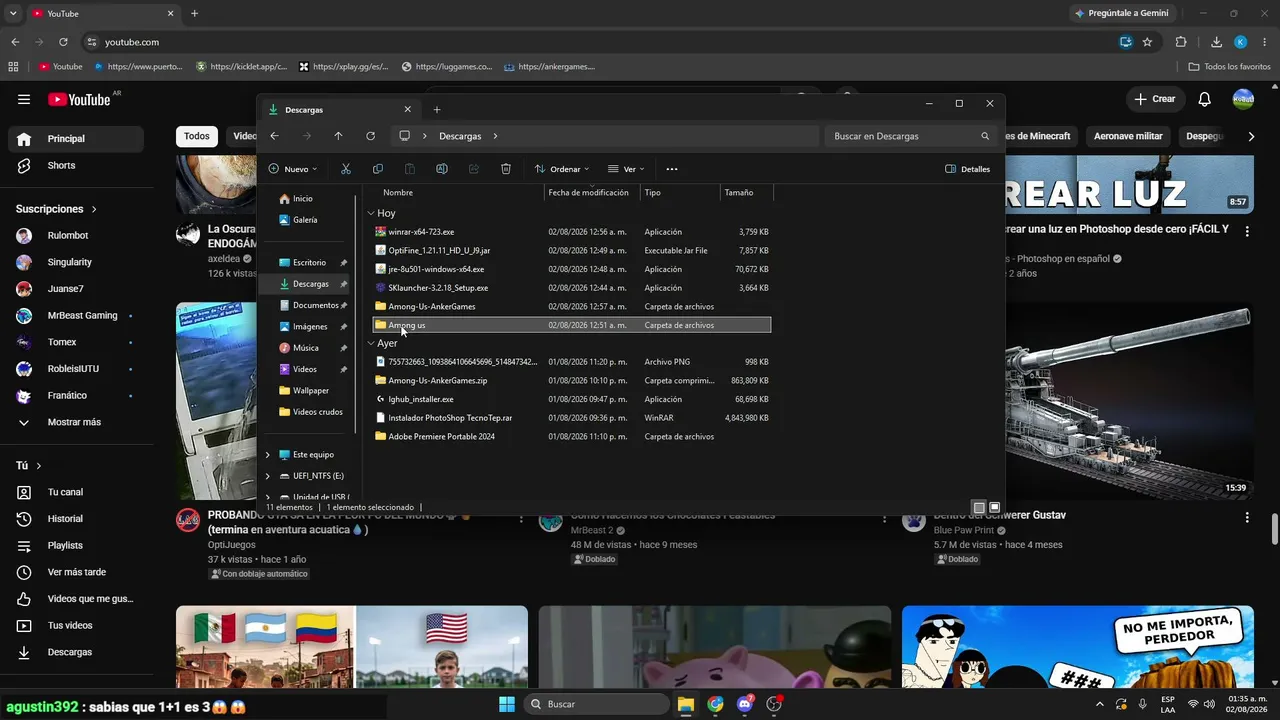The image size is (1280, 720).
Task: Click the Cut scissors icon in File Explorer
Action: tap(346, 169)
